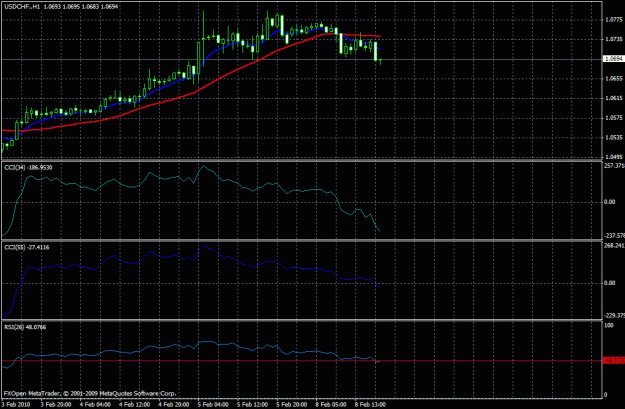Click the 4 Feb 04:00 time axis label
Screen dimensions: 625x409
[x=95, y=405]
